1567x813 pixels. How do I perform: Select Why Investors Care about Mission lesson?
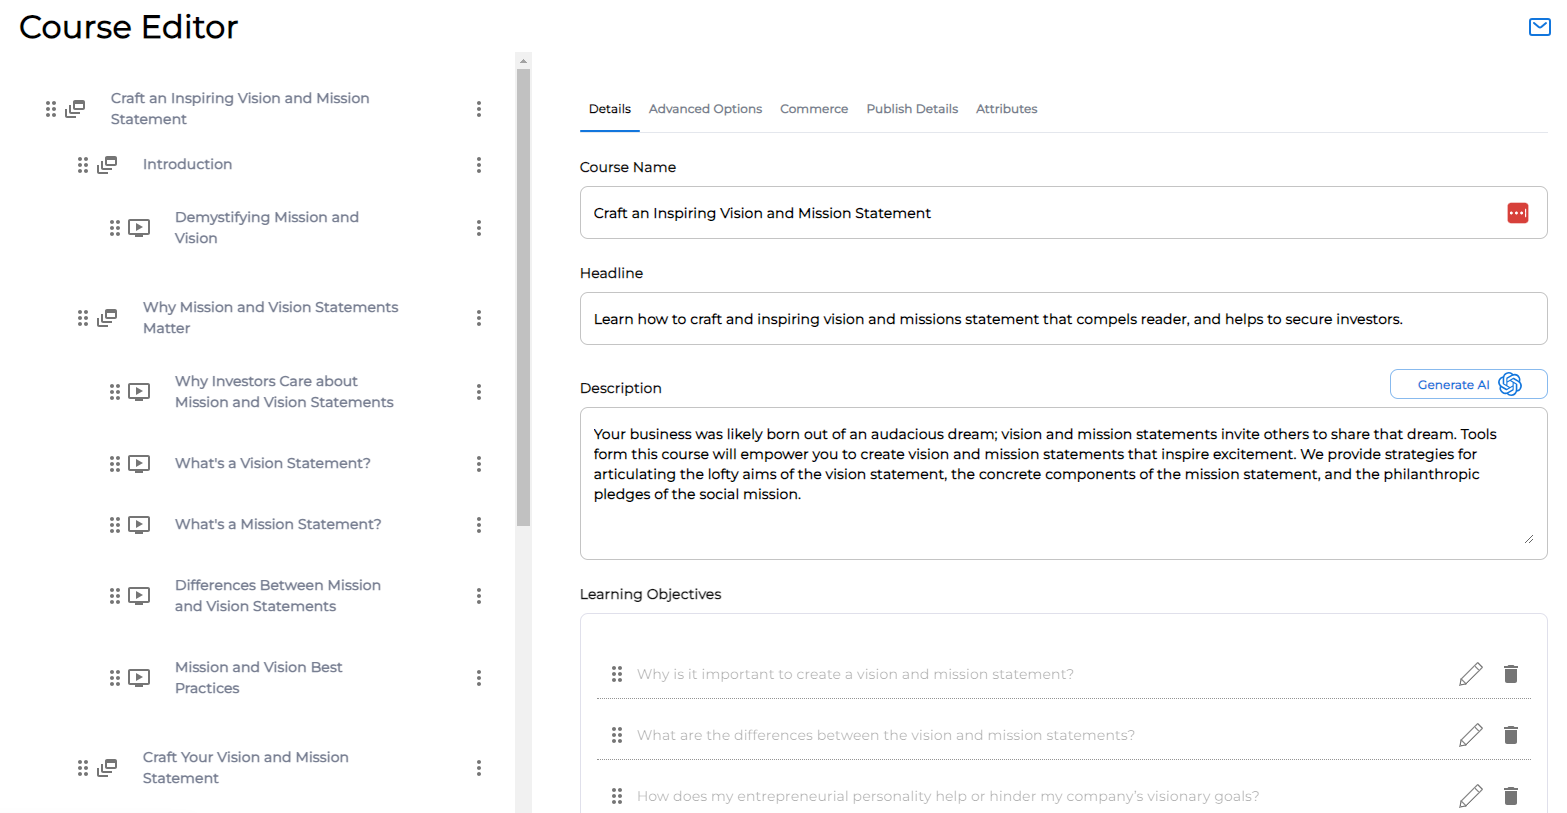click(284, 392)
